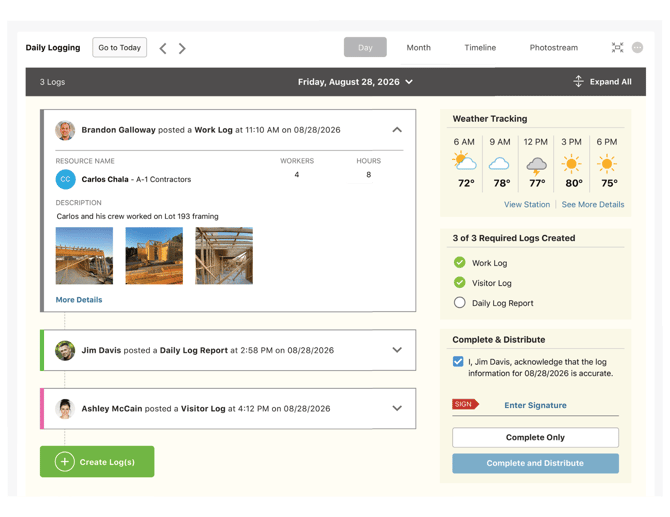Click the 9 AM cloudy weather icon
The image size is (670, 517).
tap(499, 163)
